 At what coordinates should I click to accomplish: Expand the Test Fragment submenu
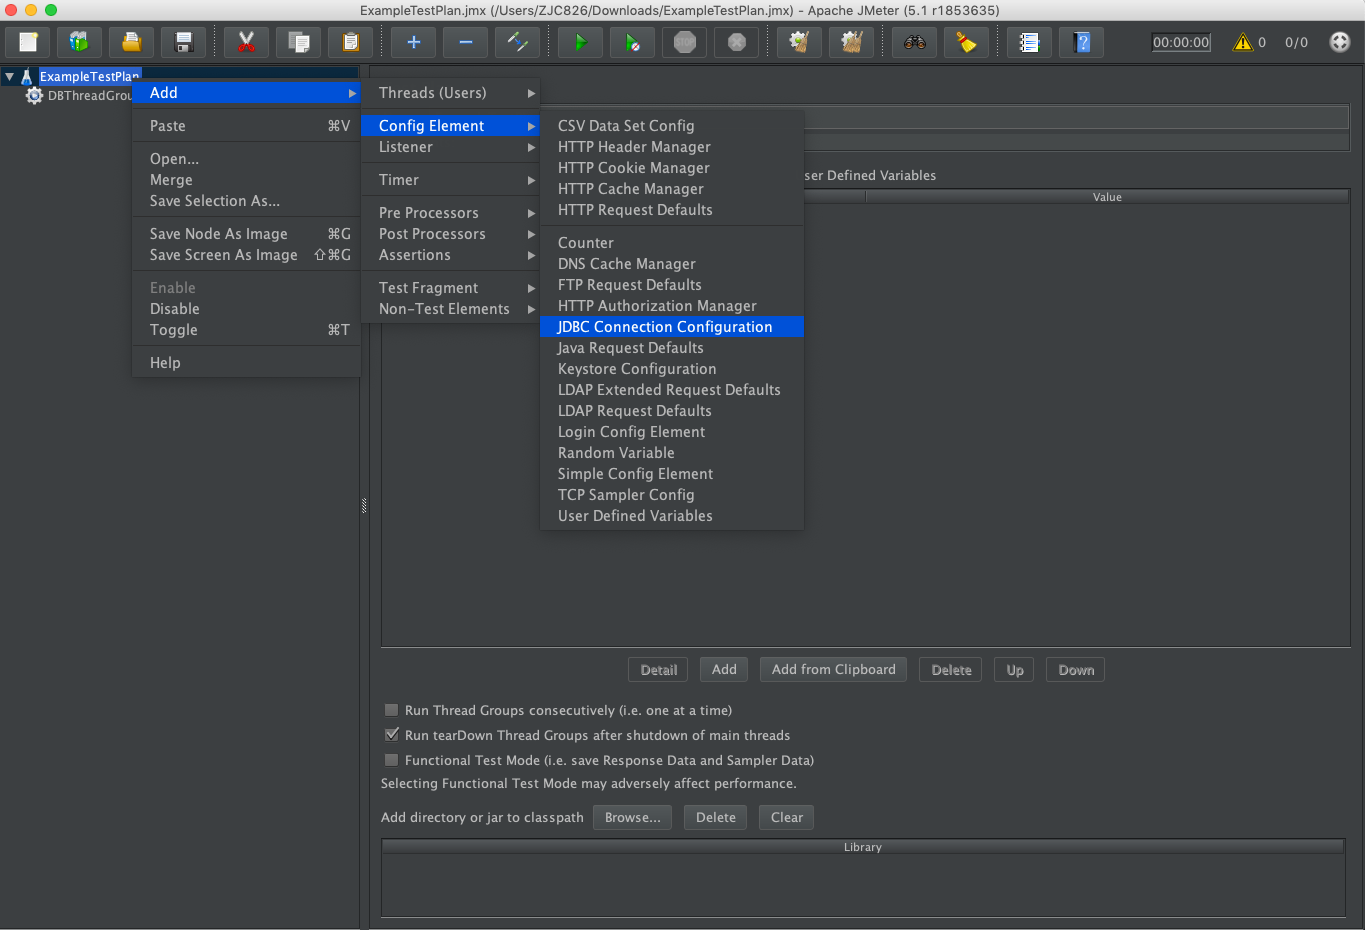[x=450, y=288]
